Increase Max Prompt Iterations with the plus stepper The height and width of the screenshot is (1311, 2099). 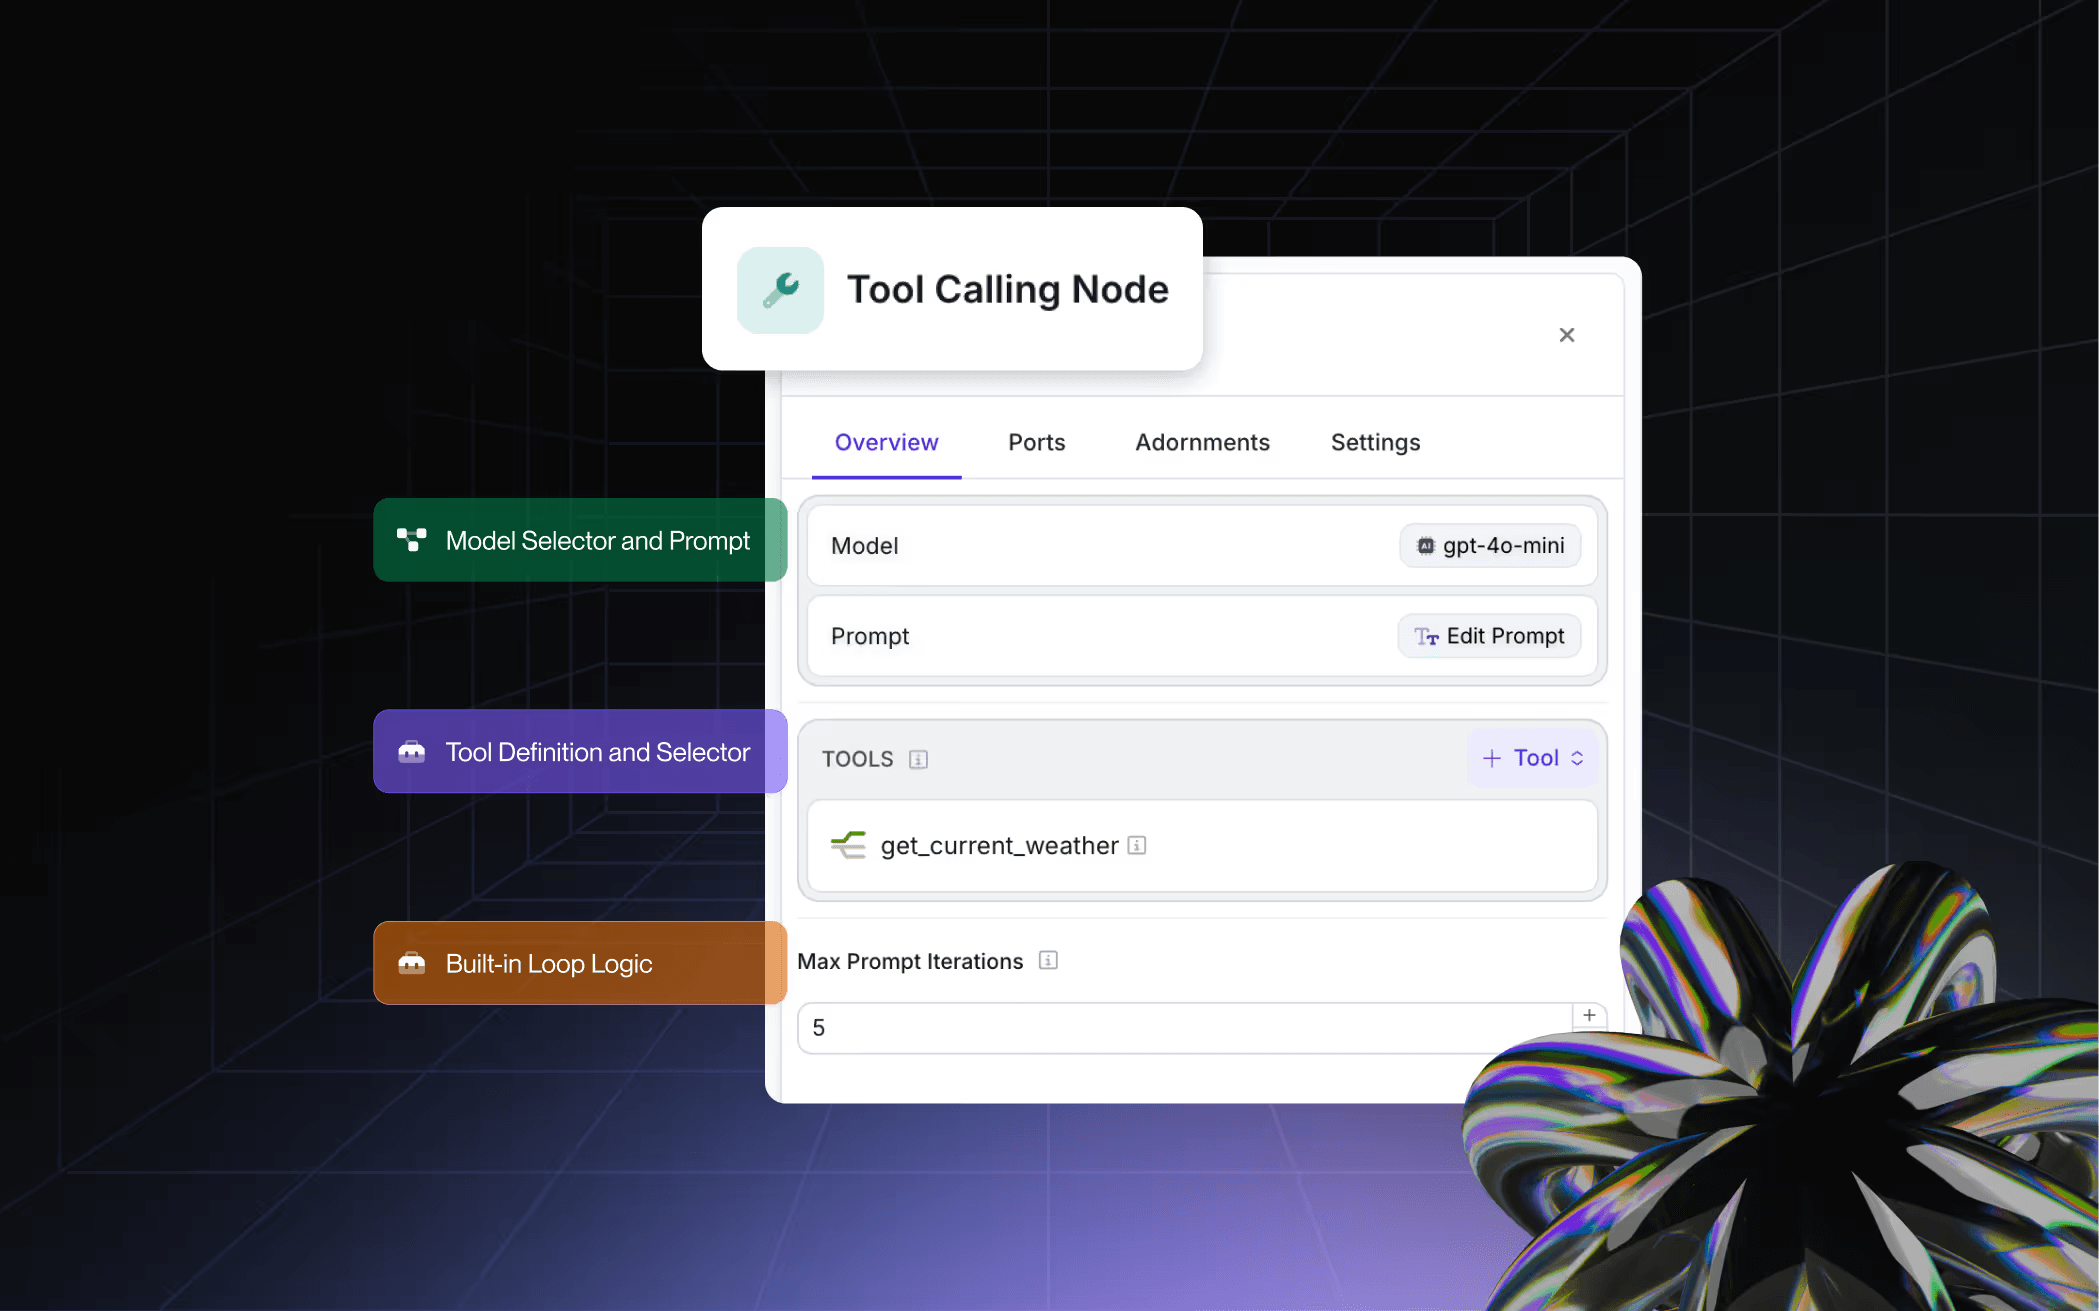(x=1588, y=1015)
